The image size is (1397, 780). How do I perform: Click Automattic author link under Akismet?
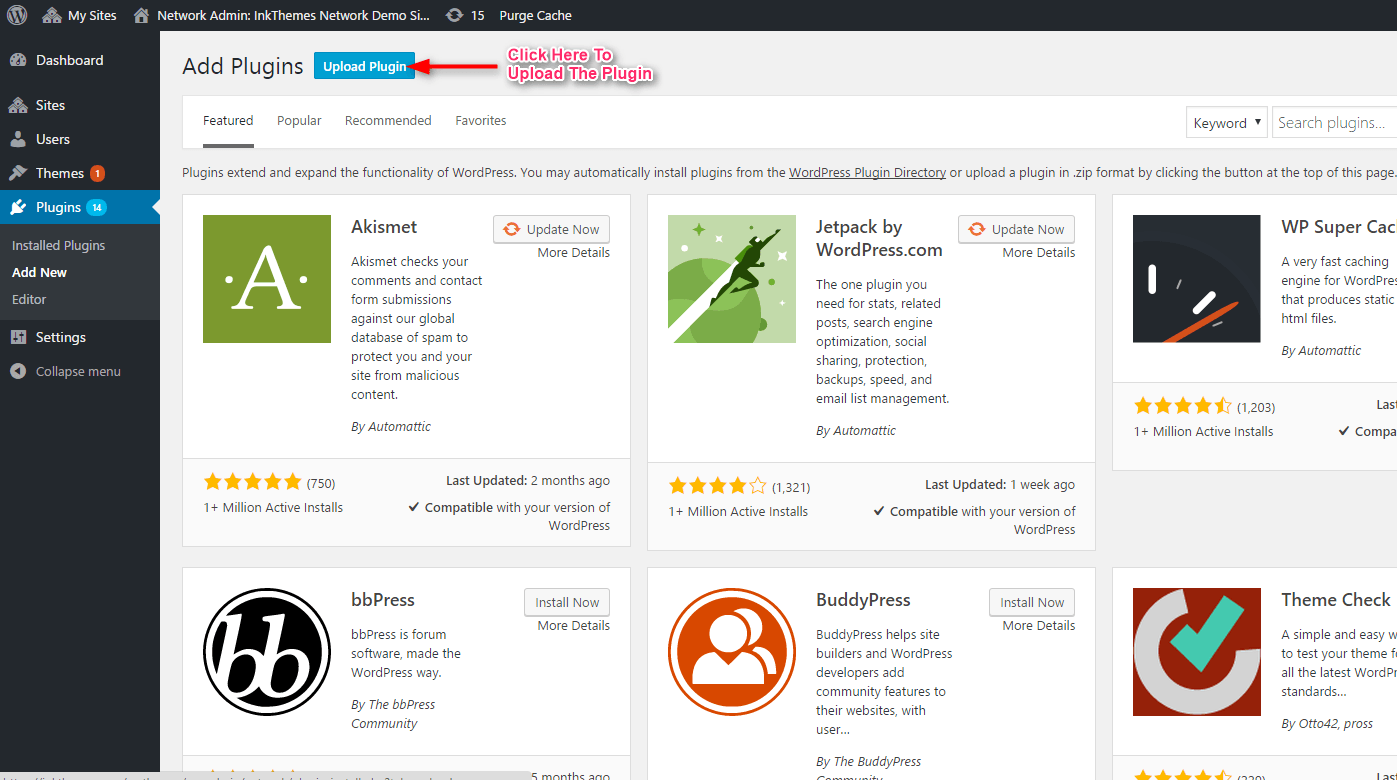tap(398, 427)
